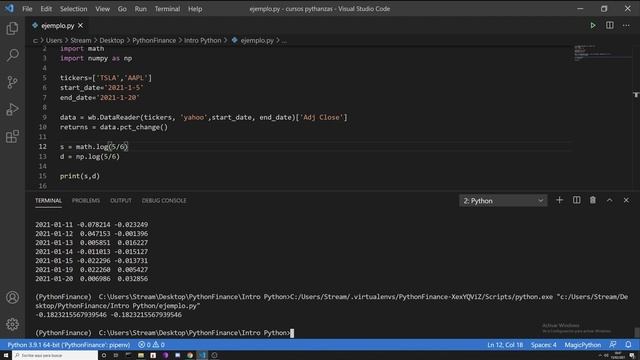The width and height of the screenshot is (640, 360).
Task: Change indentation via 'Spaces: 4'
Action: coord(544,345)
